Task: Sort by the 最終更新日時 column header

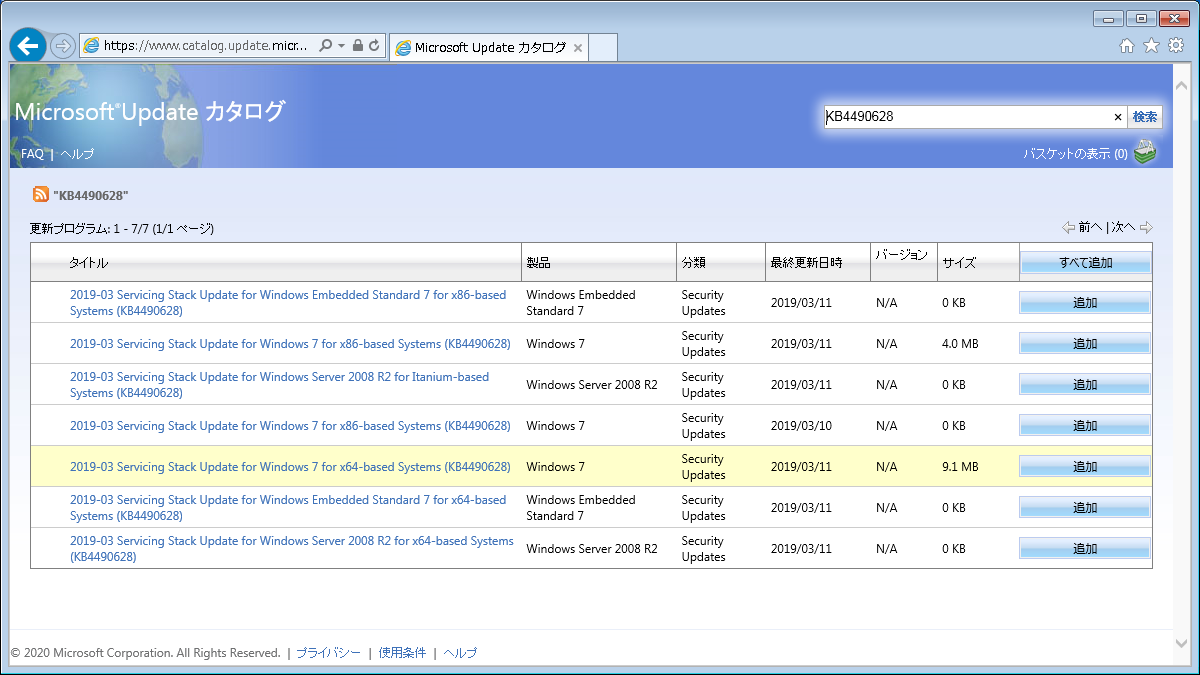Action: [806, 263]
